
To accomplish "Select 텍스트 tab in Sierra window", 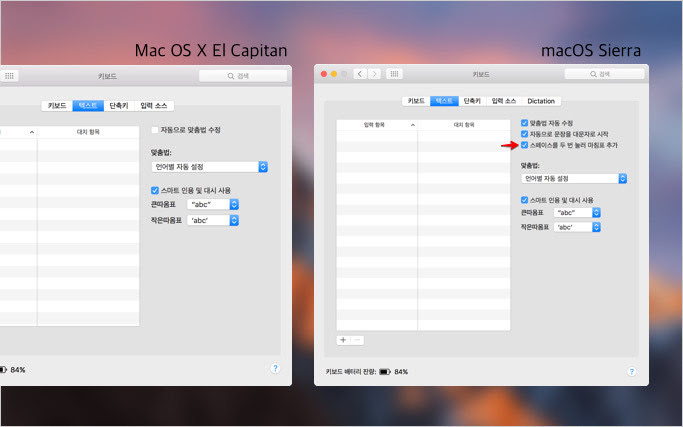I will [x=444, y=101].
